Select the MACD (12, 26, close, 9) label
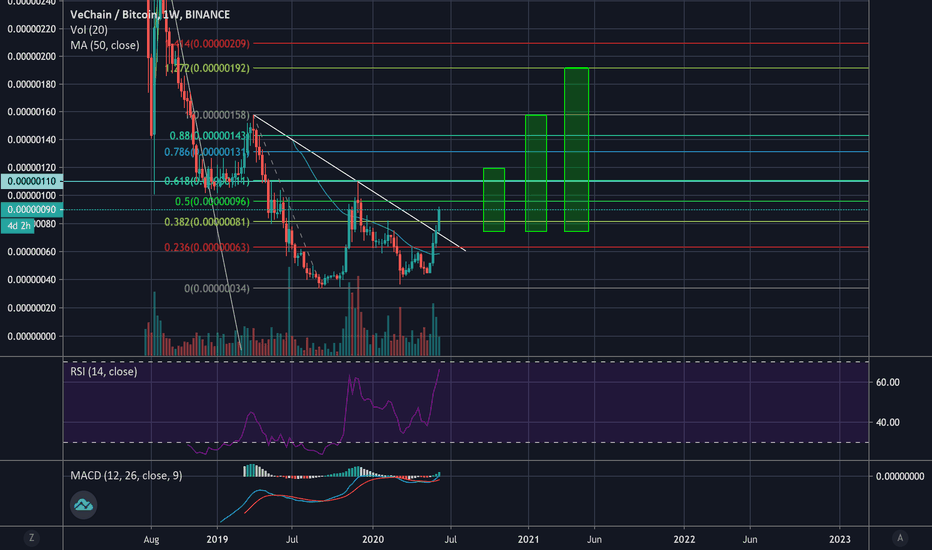 click(x=126, y=476)
